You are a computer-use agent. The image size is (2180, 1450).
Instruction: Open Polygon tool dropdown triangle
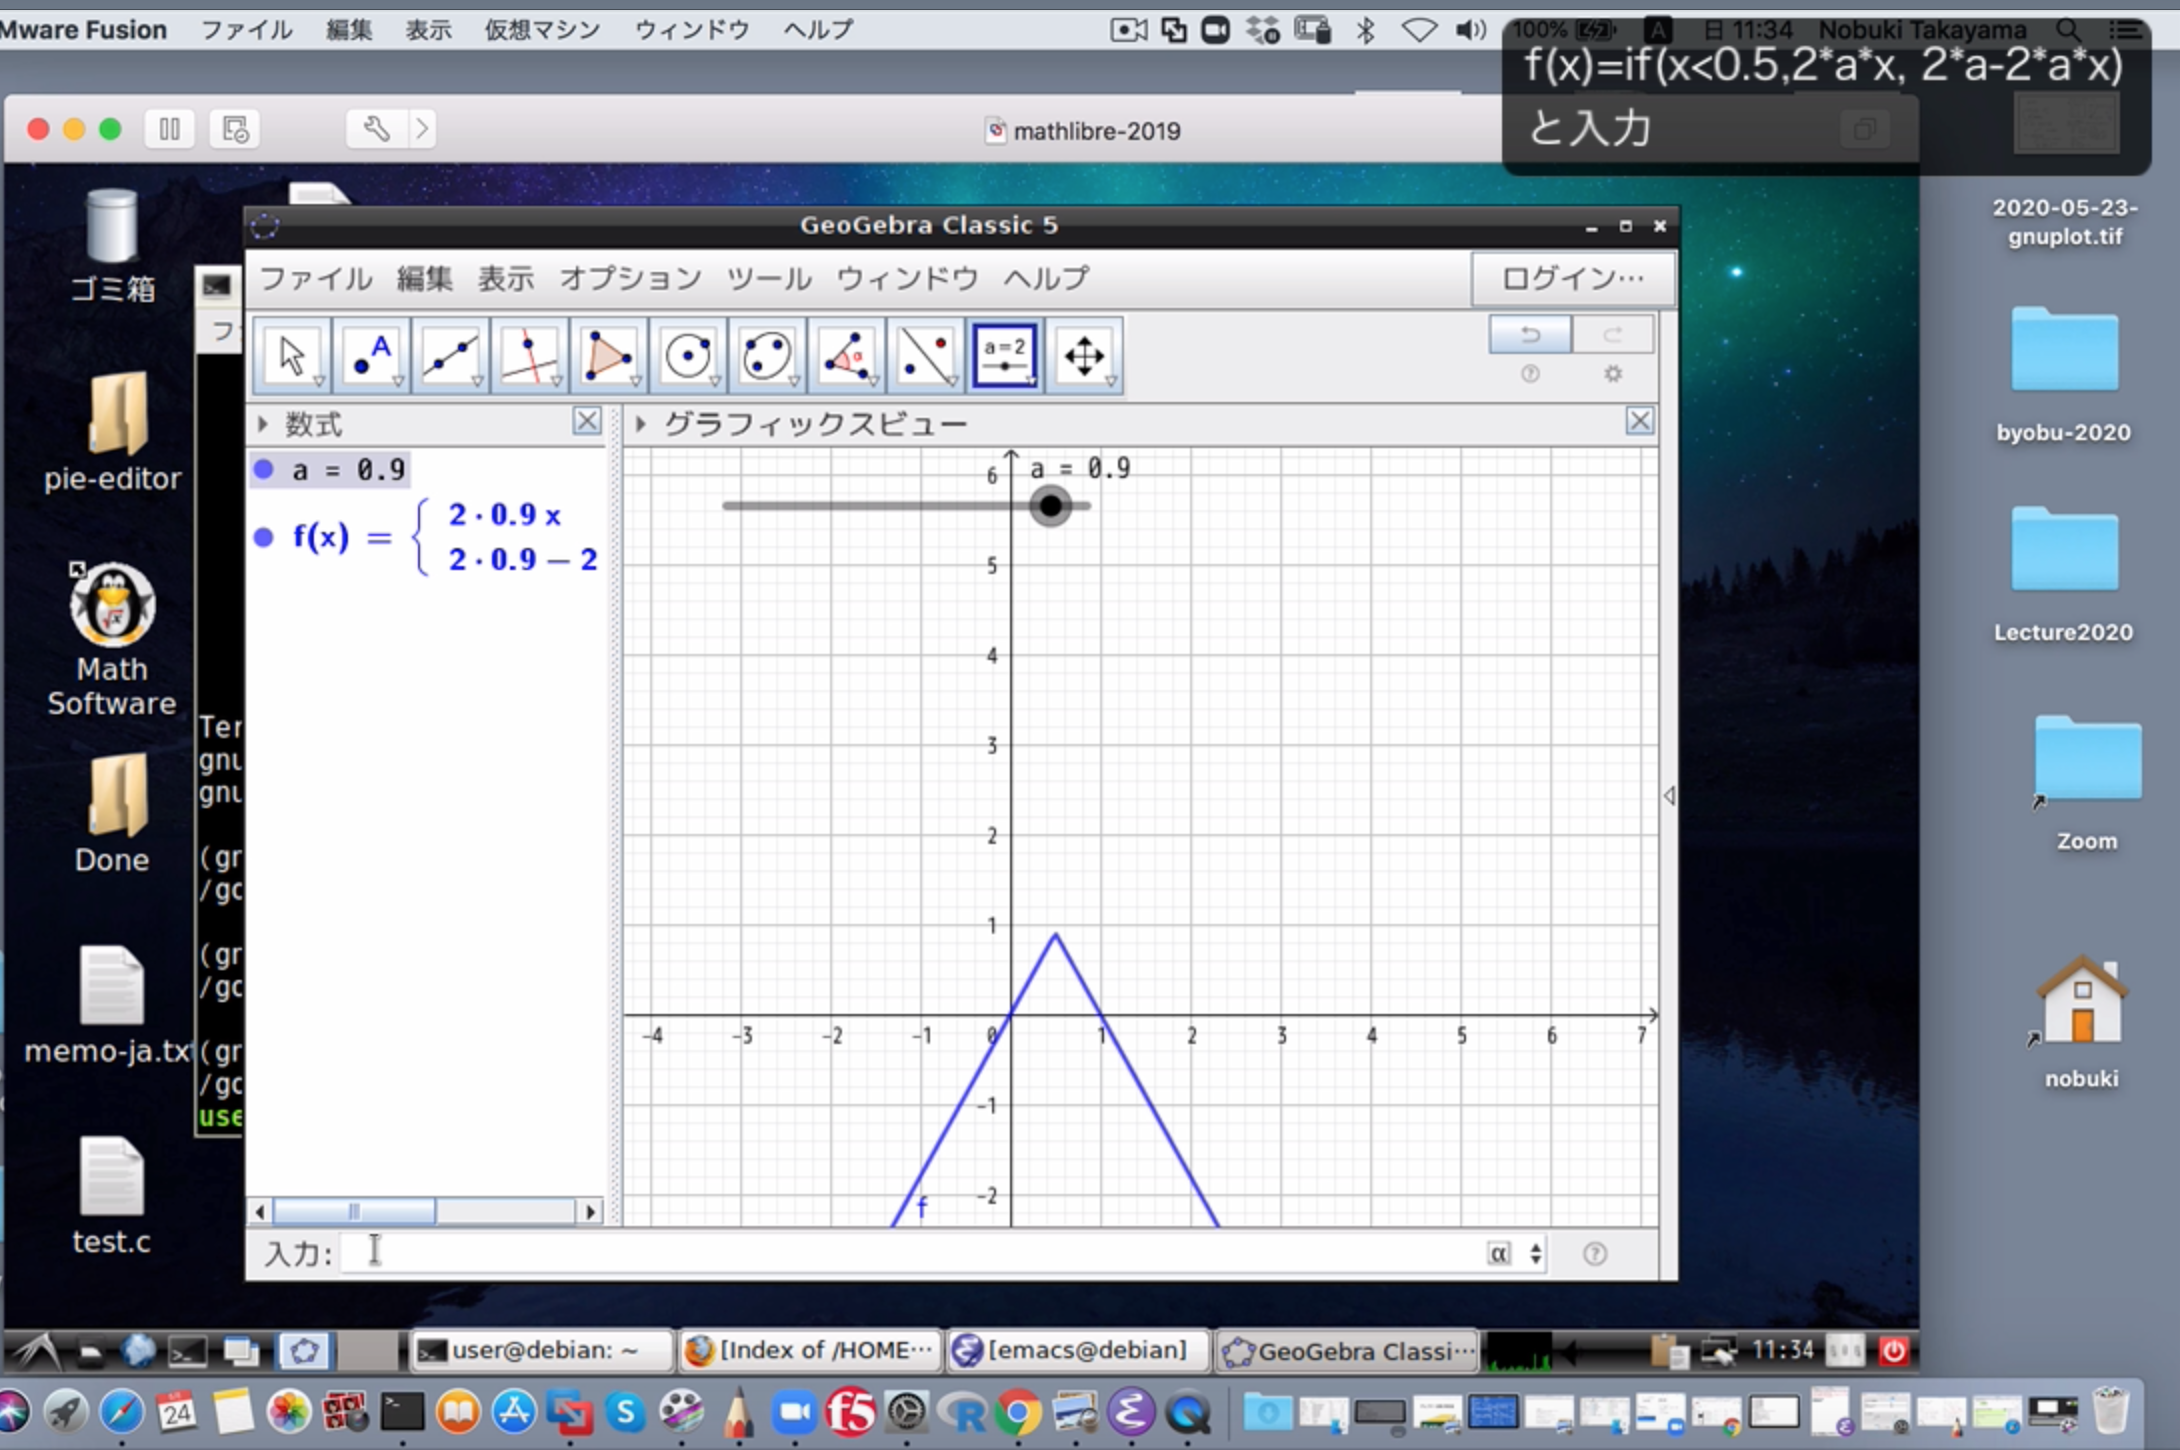tap(635, 381)
